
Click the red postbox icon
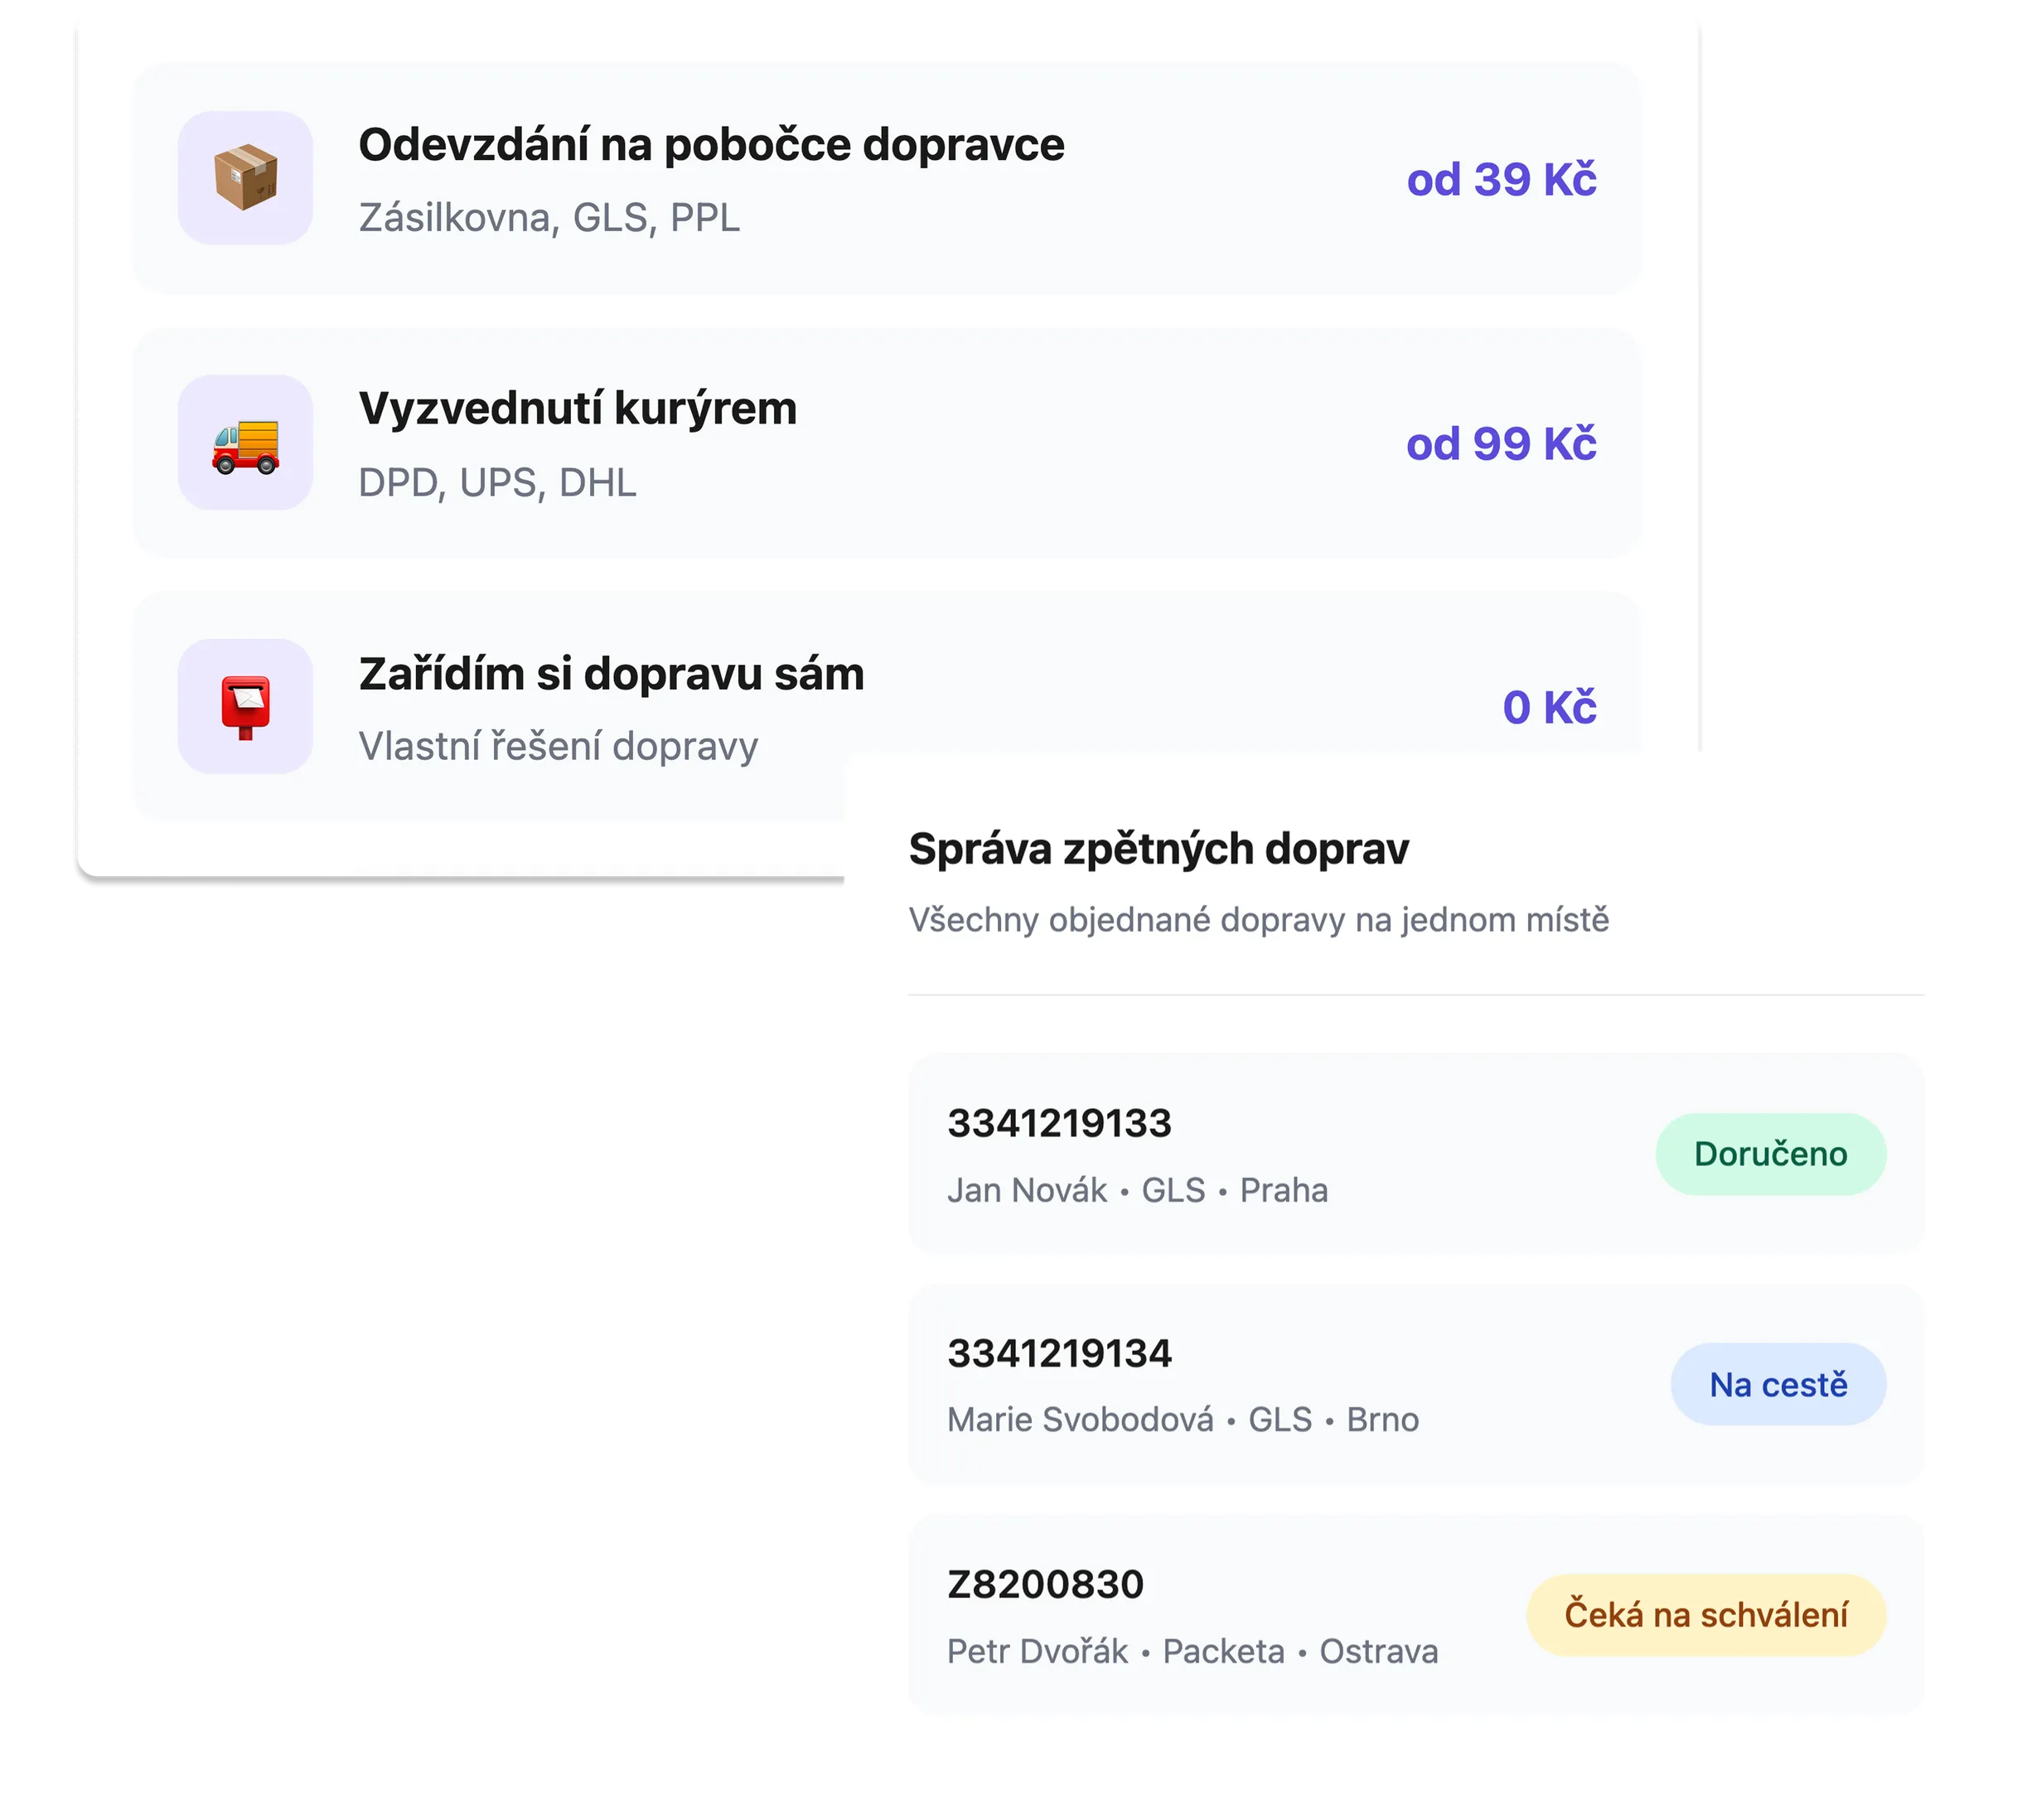(245, 707)
